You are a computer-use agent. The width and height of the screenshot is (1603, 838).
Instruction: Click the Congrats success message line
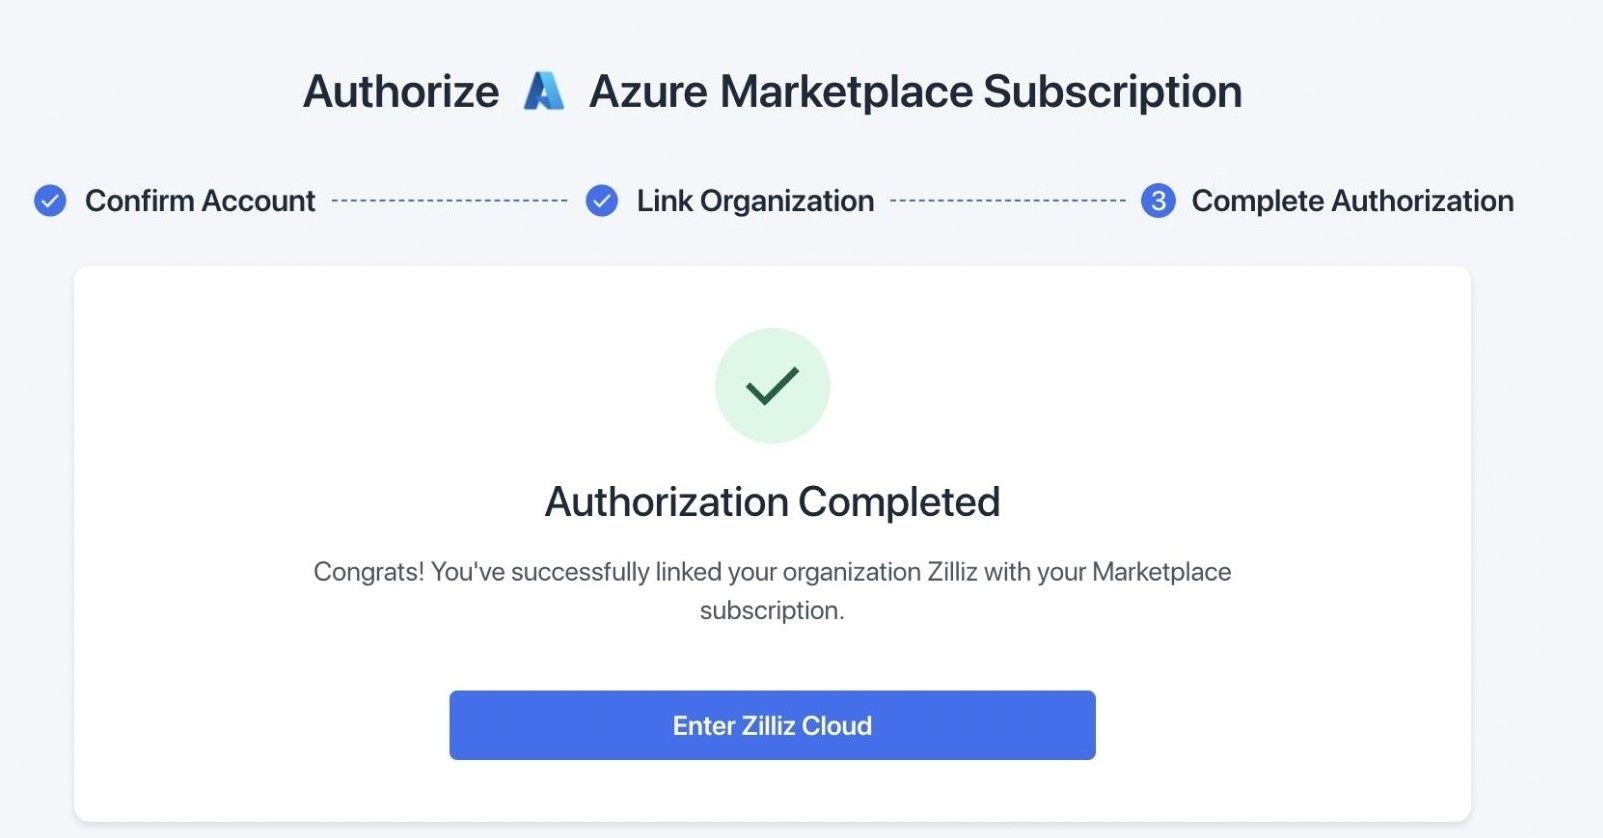(x=772, y=572)
